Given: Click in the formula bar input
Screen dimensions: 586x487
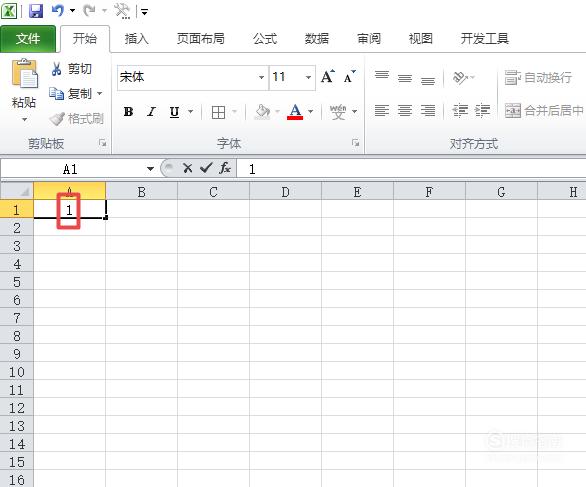Looking at the screenshot, I should [411, 169].
